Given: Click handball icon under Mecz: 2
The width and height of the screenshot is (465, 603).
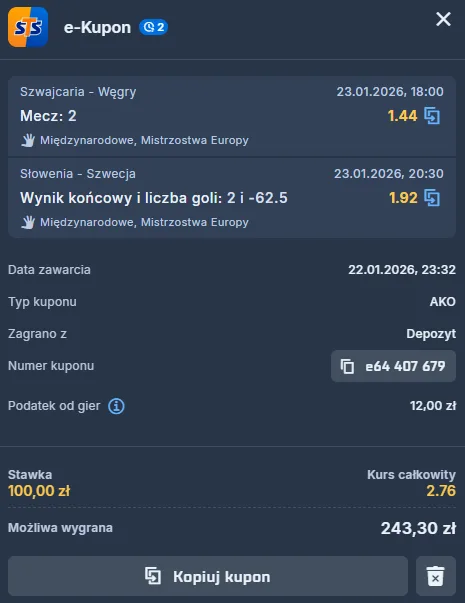Looking at the screenshot, I should tap(28, 140).
